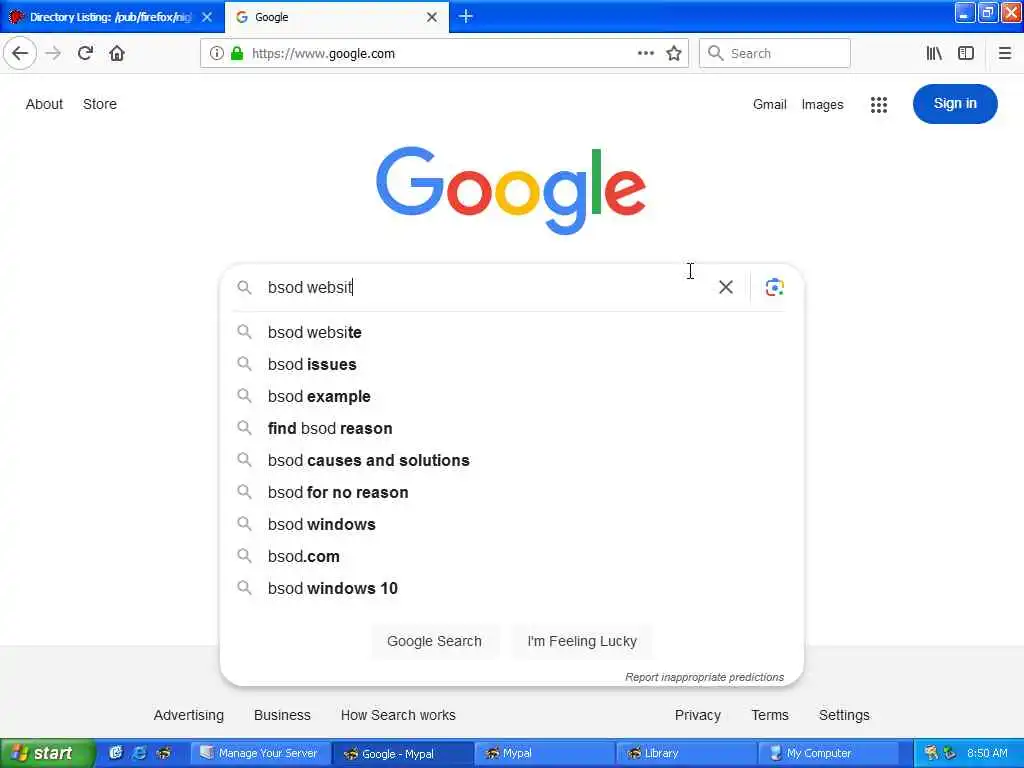Switch to the Directory Listing tab
Image resolution: width=1024 pixels, height=768 pixels.
pos(110,17)
